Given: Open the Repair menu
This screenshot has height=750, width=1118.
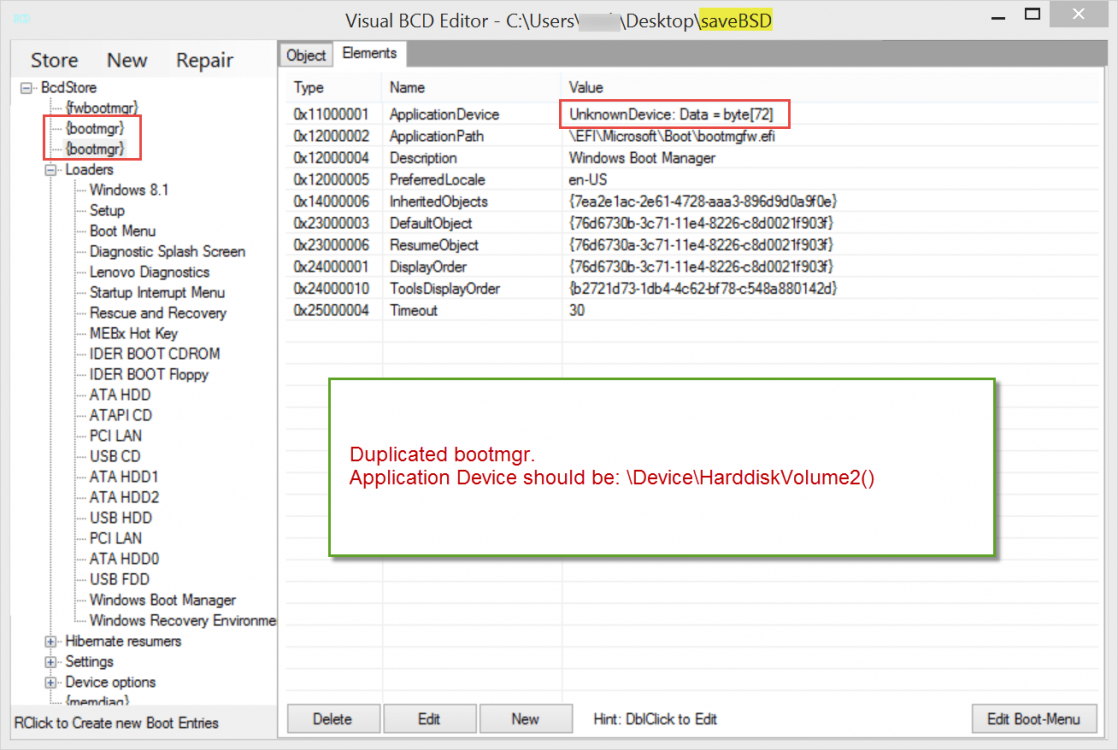Looking at the screenshot, I should coord(204,60).
